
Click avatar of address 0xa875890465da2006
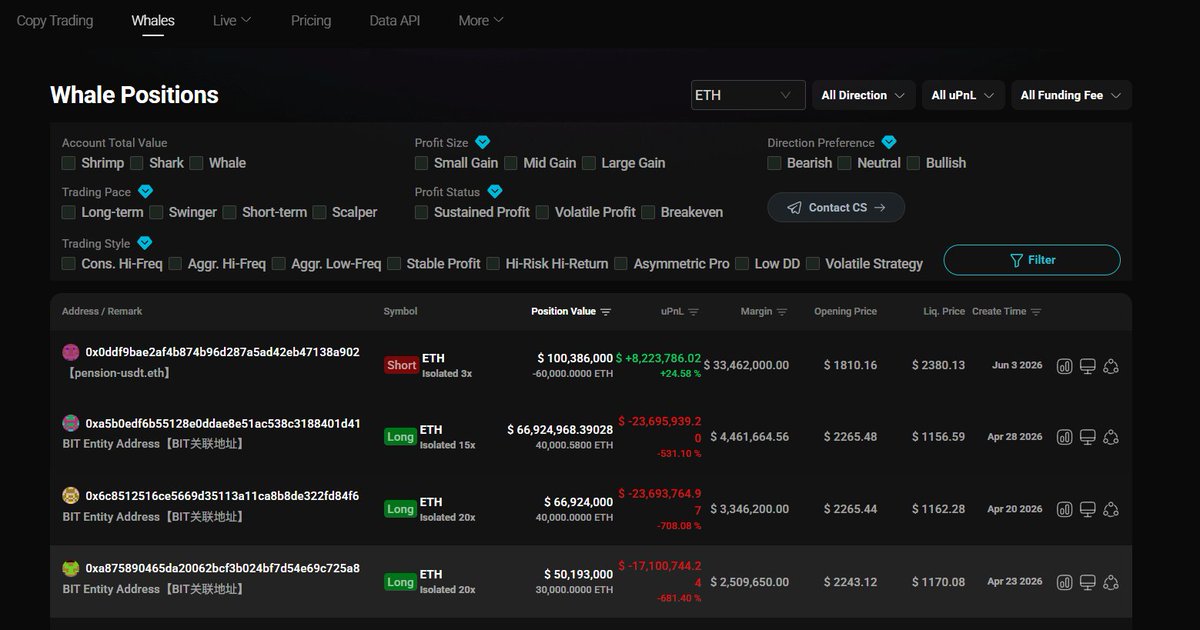click(x=71, y=568)
